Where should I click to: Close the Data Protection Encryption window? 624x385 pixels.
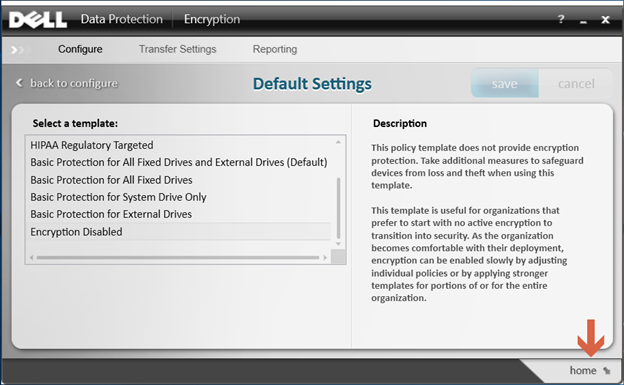click(x=605, y=20)
